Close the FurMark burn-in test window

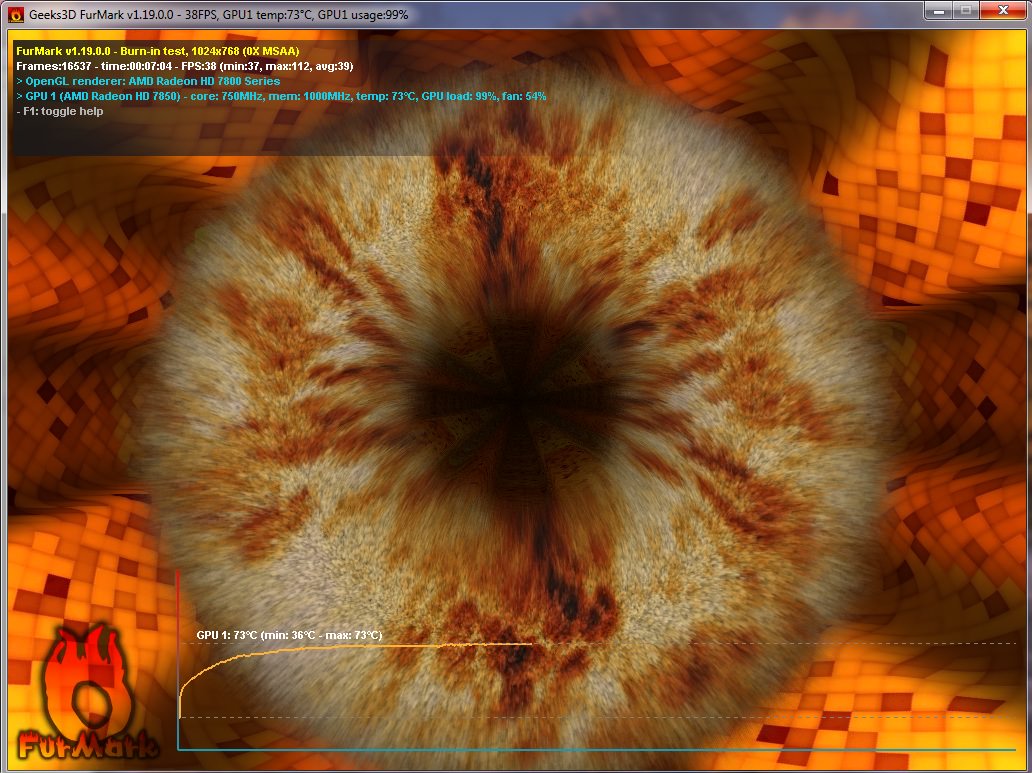[x=1001, y=12]
